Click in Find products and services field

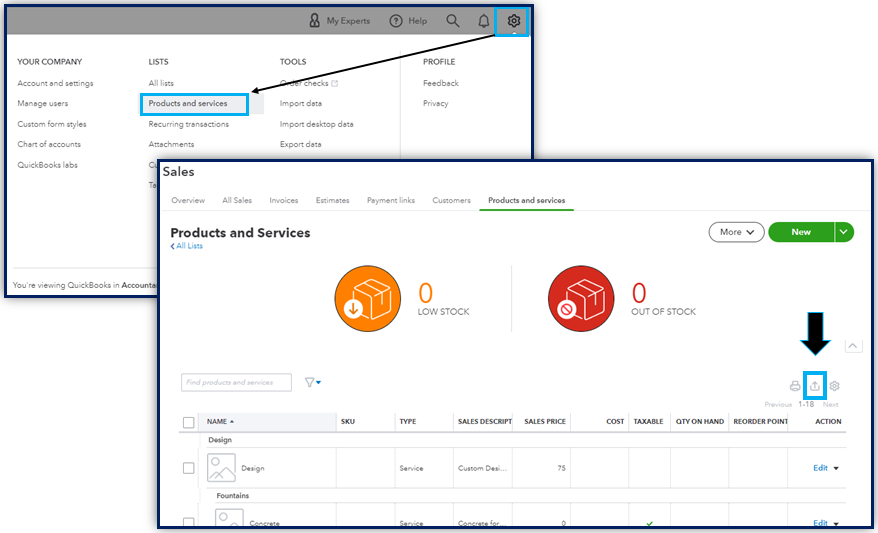(236, 383)
